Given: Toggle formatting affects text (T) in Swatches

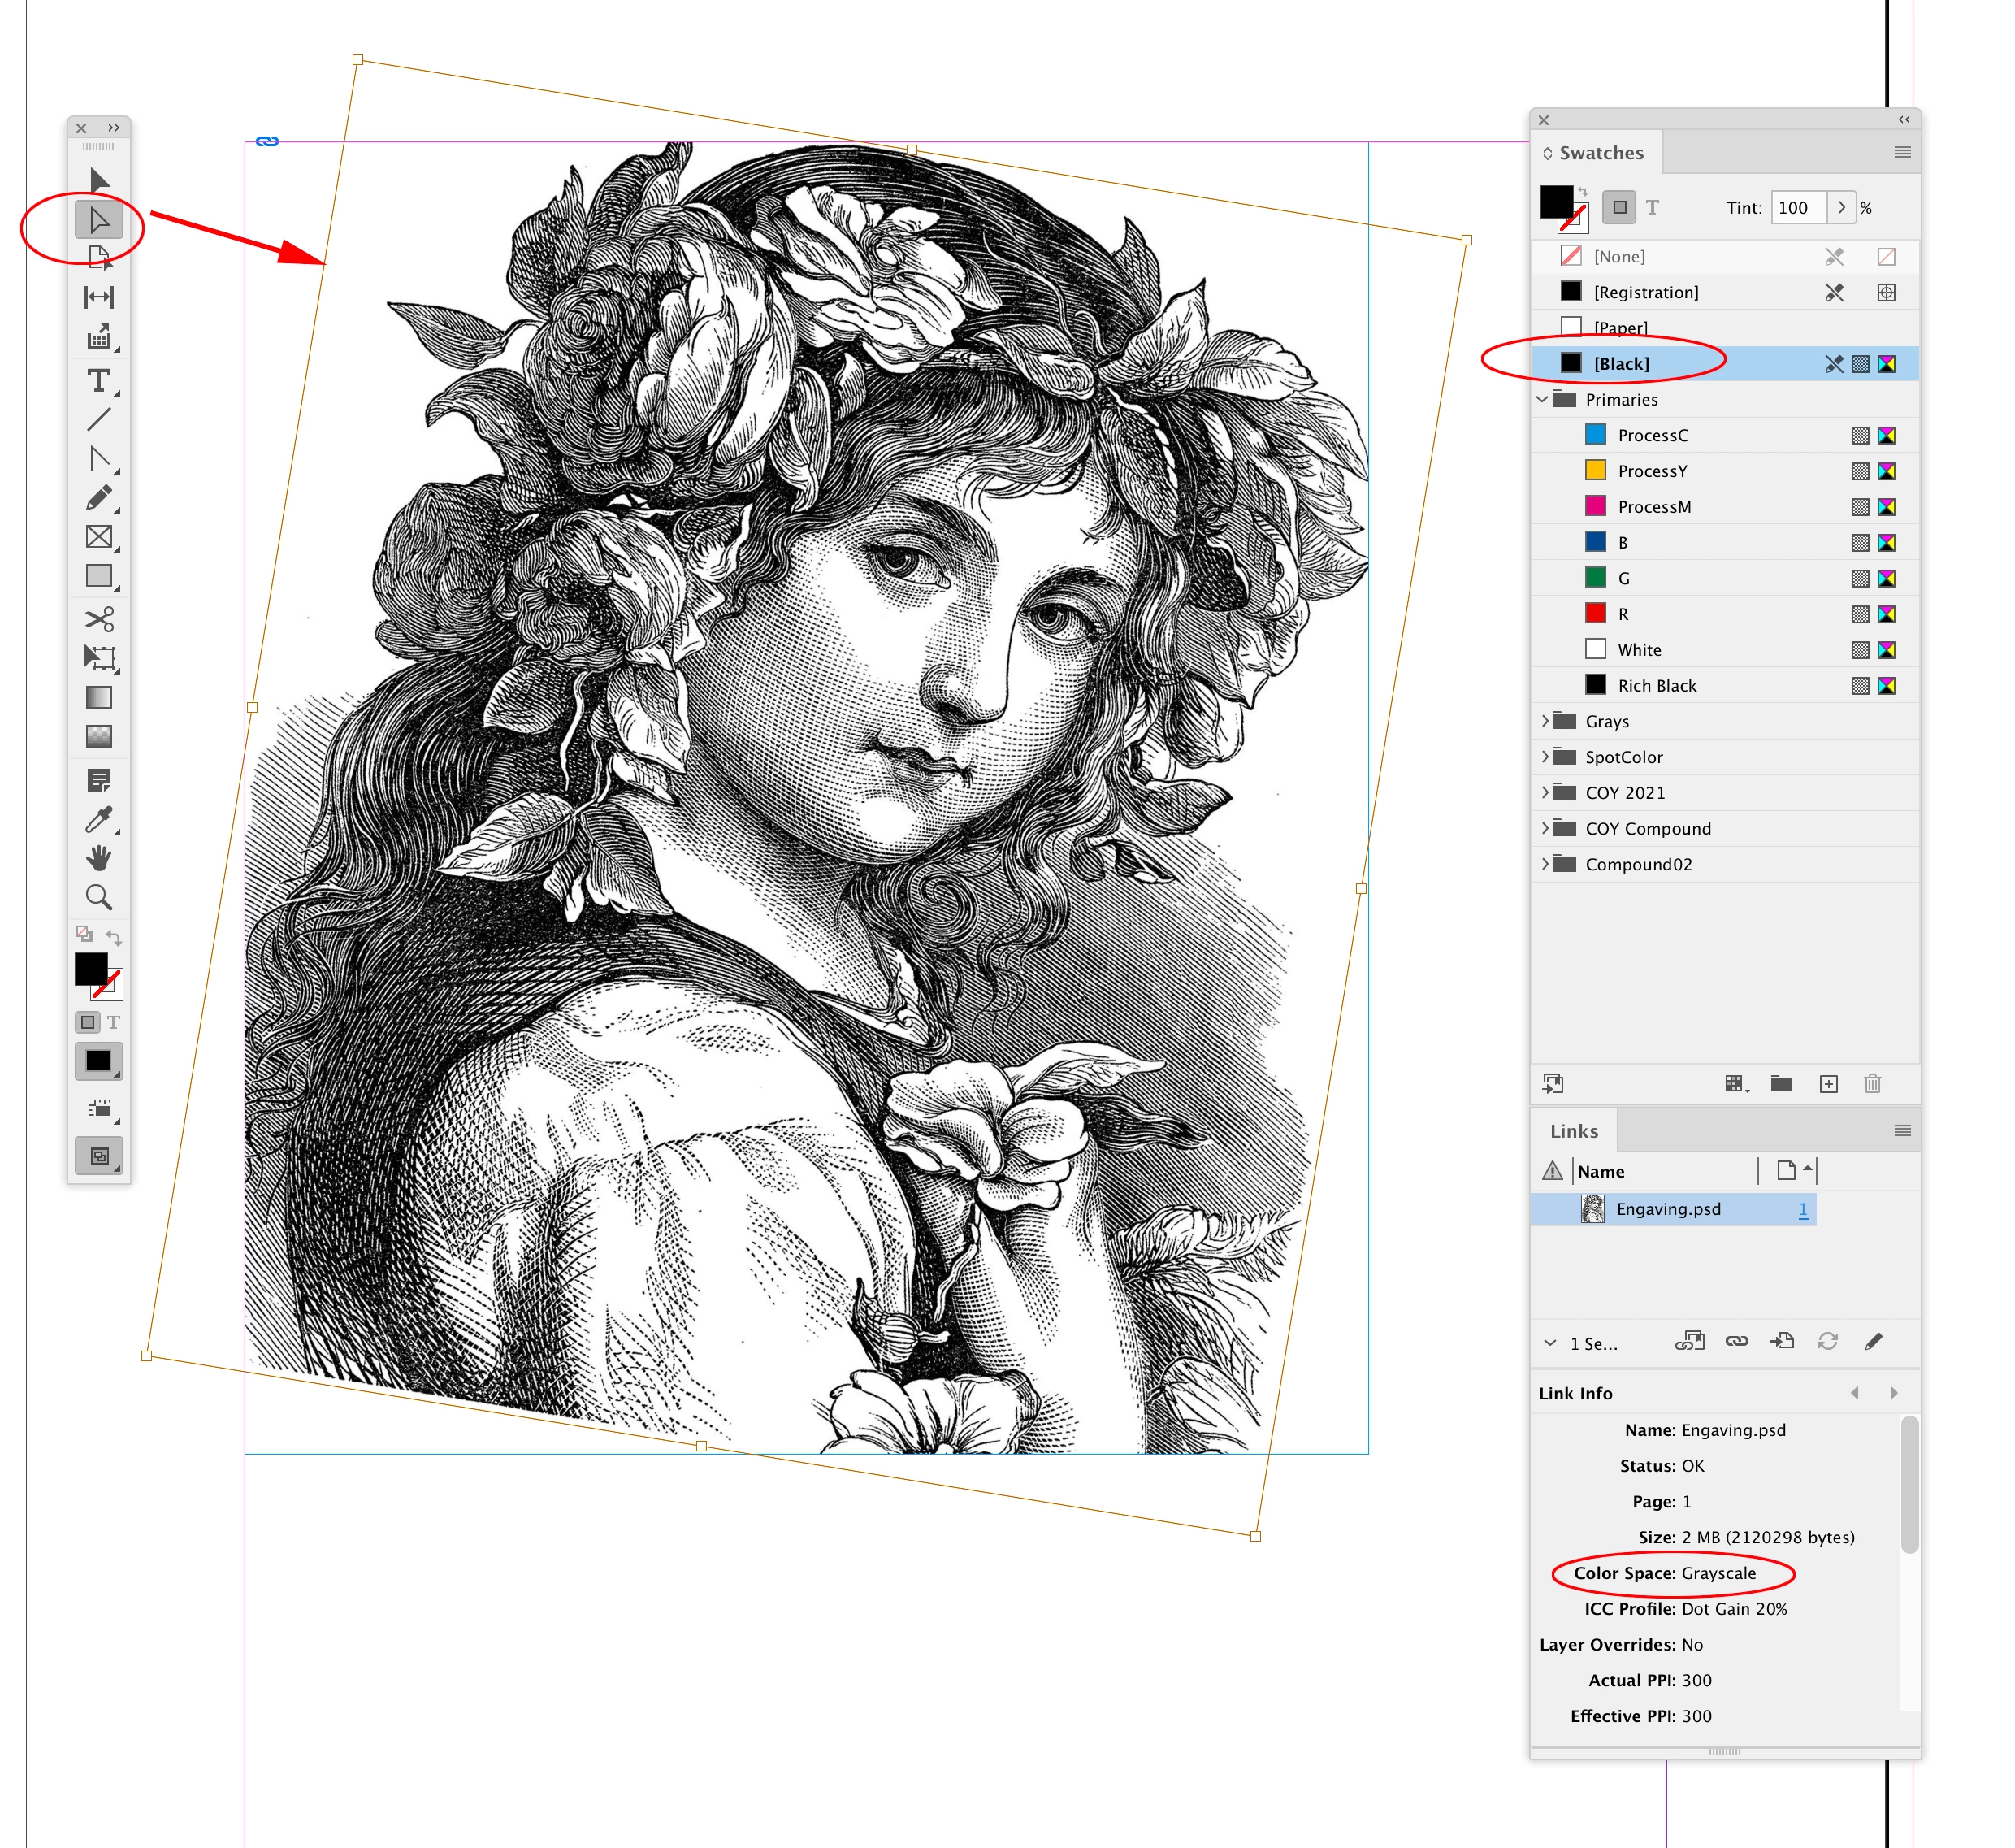Looking at the screenshot, I should [1652, 208].
